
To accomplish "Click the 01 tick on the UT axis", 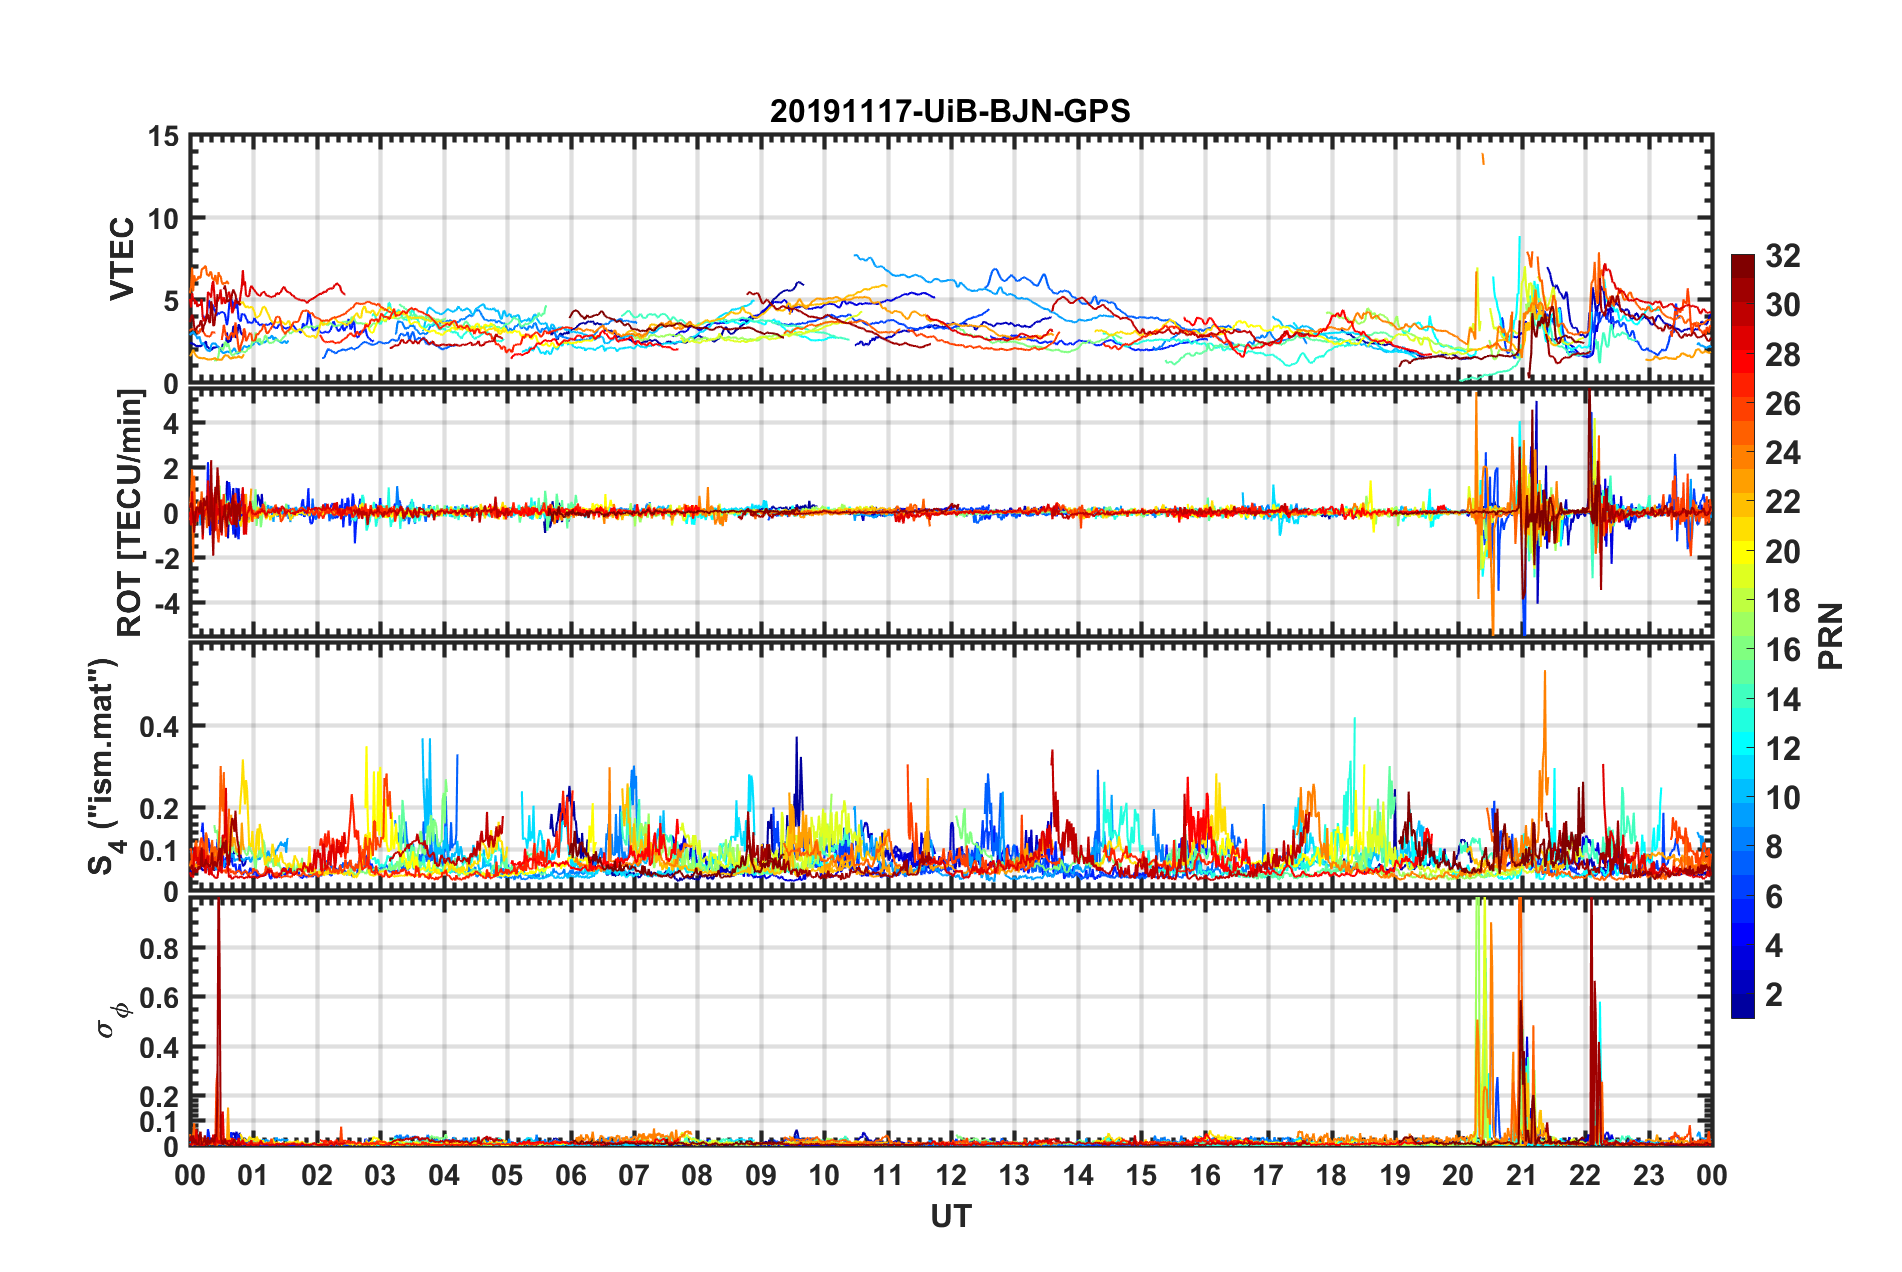I will pos(253,1175).
